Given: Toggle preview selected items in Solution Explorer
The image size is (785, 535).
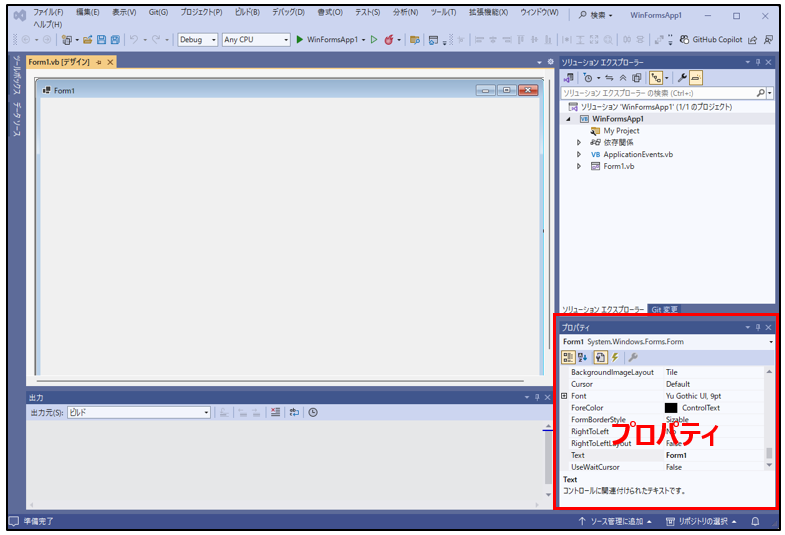Looking at the screenshot, I should pos(696,77).
